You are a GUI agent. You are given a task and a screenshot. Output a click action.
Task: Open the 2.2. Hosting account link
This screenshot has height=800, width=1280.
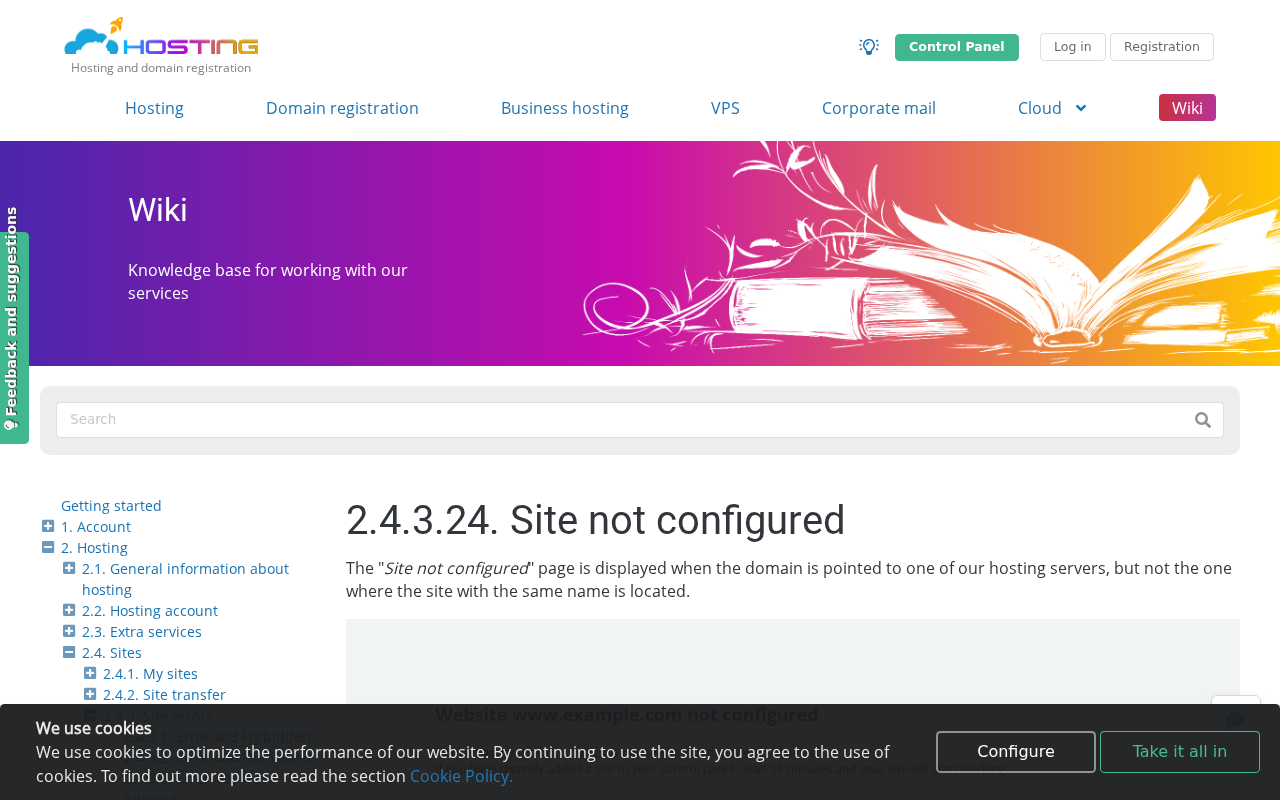tap(150, 611)
